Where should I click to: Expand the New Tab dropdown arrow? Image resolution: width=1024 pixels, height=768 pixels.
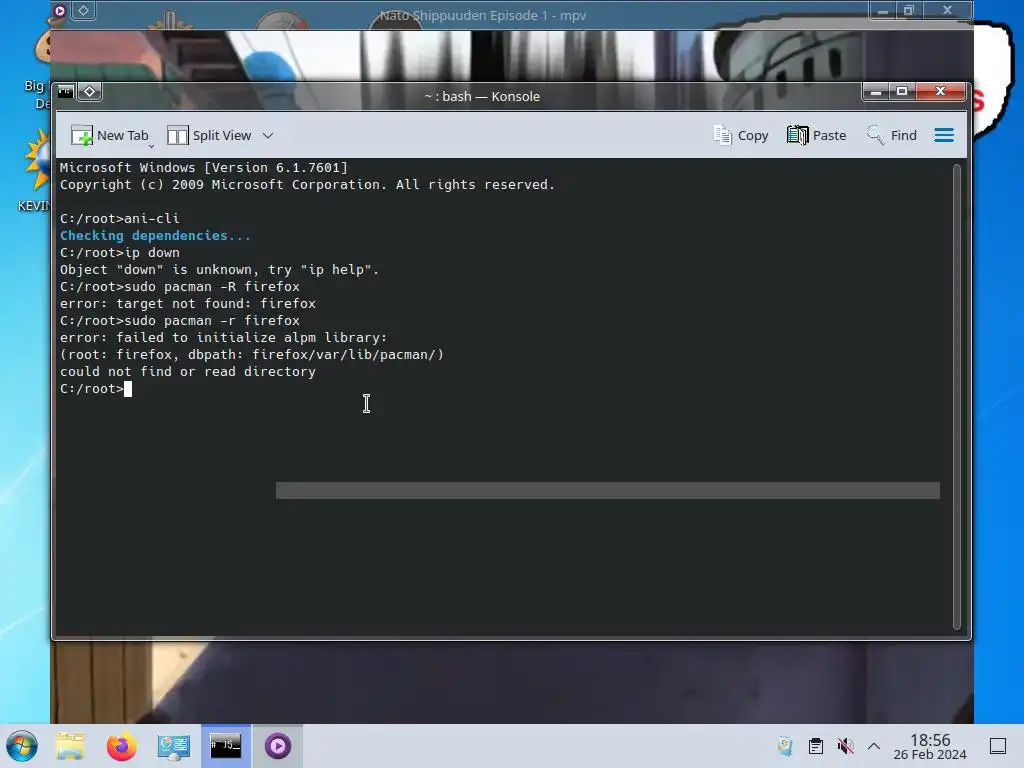coord(151,146)
